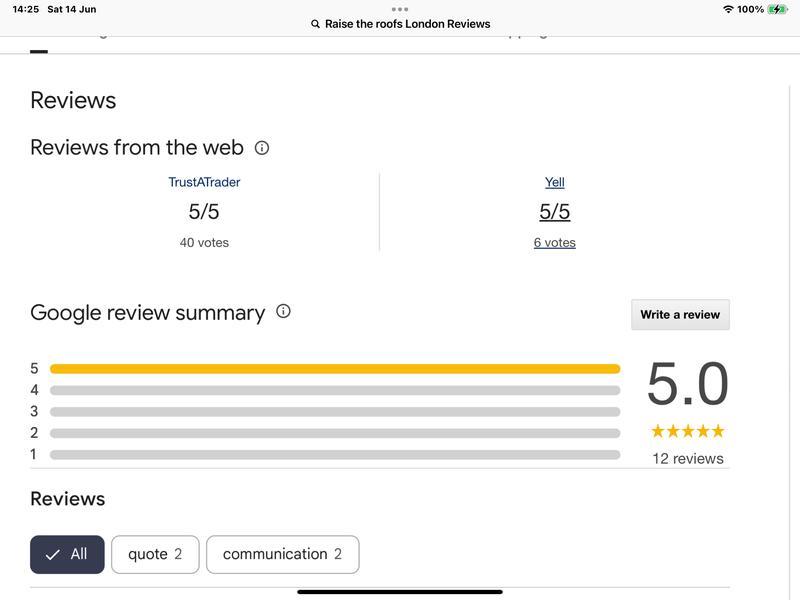Click the Yell 5/5 rating link

tap(554, 212)
